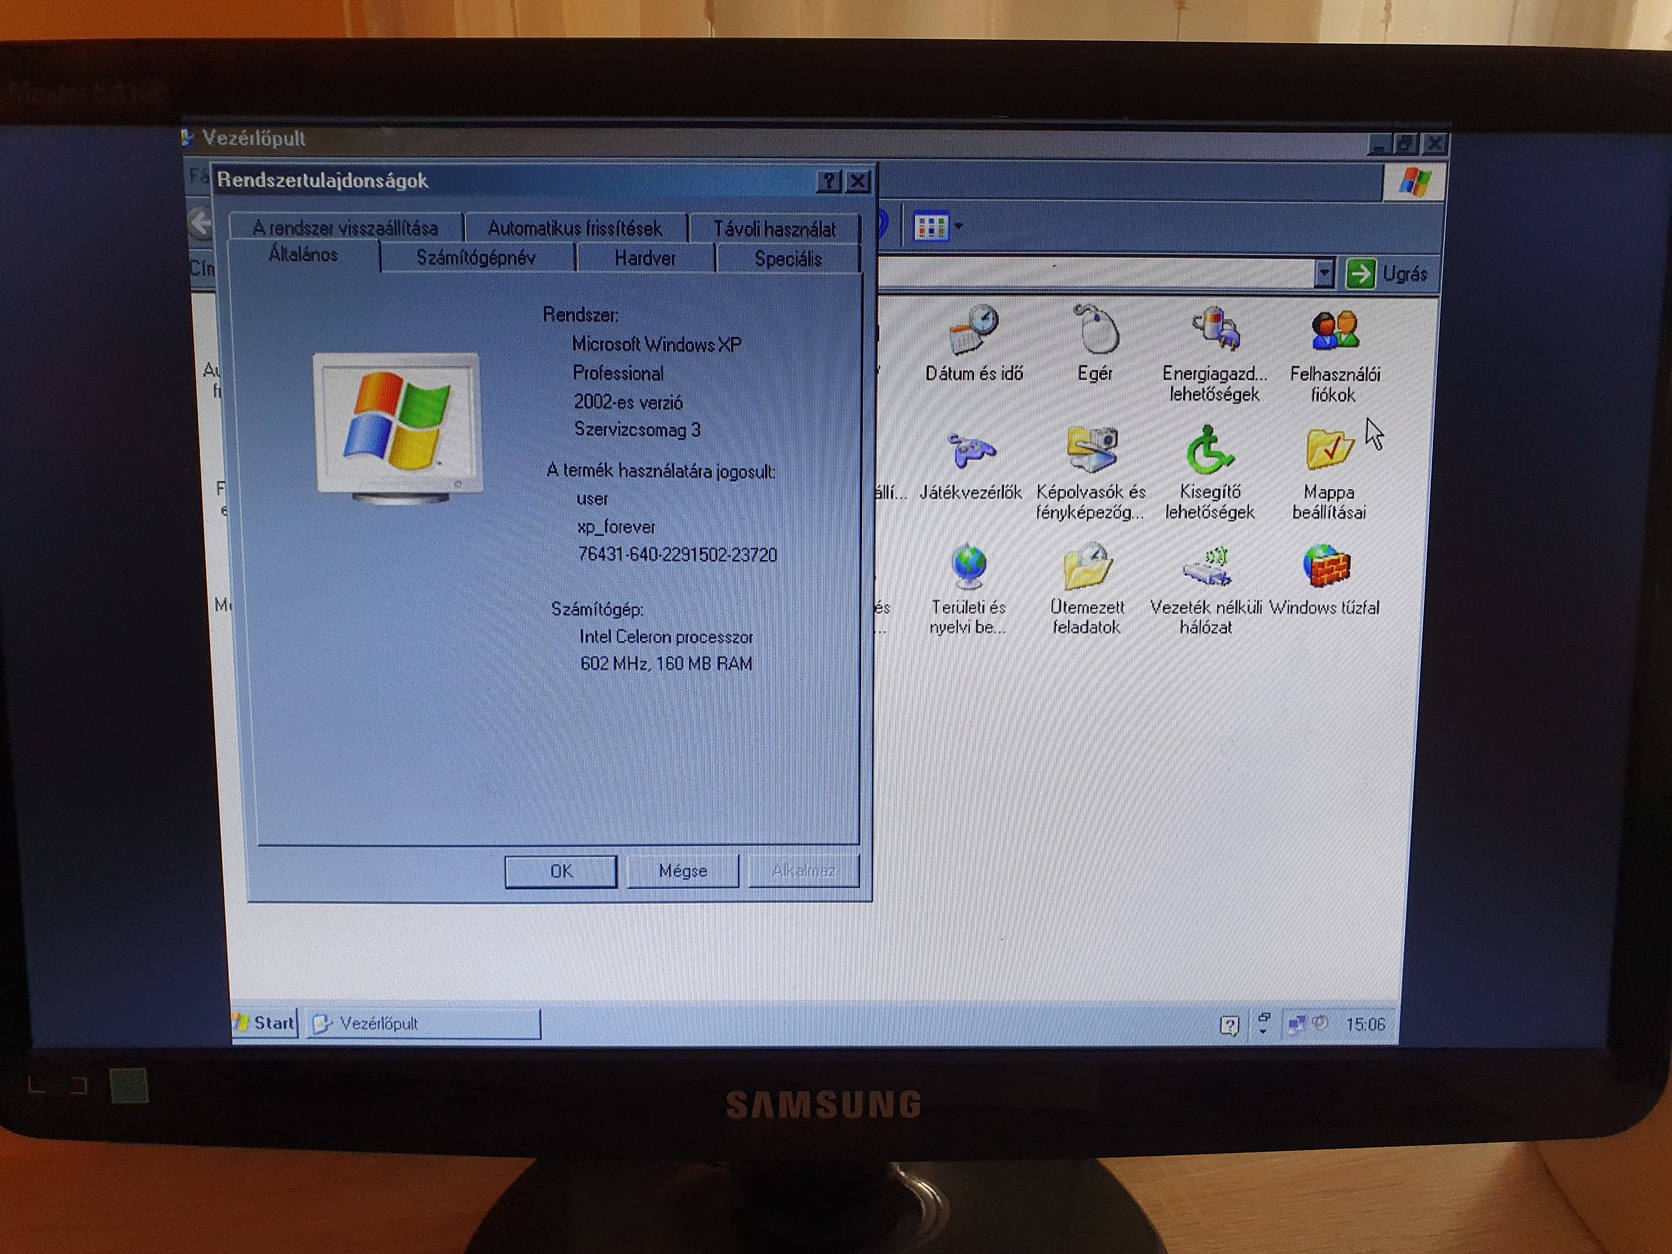
Task: Switch to the Távoli használat tab
Action: pyautogui.click(x=775, y=229)
